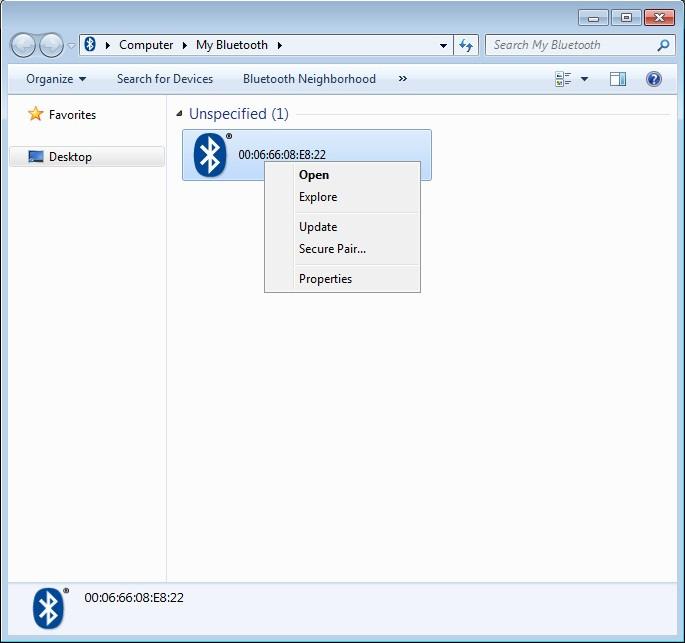
Task: Maximize the My Bluetooth window
Action: (x=626, y=18)
